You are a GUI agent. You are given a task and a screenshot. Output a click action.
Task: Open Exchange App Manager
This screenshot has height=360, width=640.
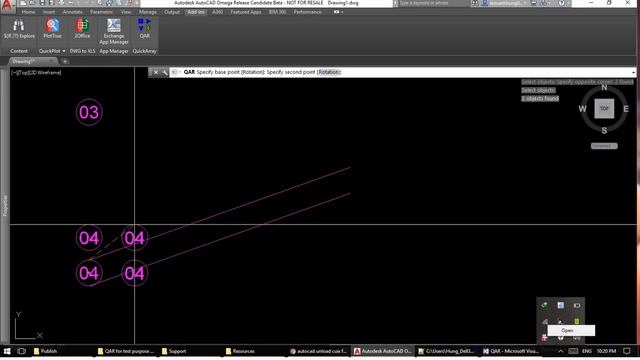(x=114, y=32)
